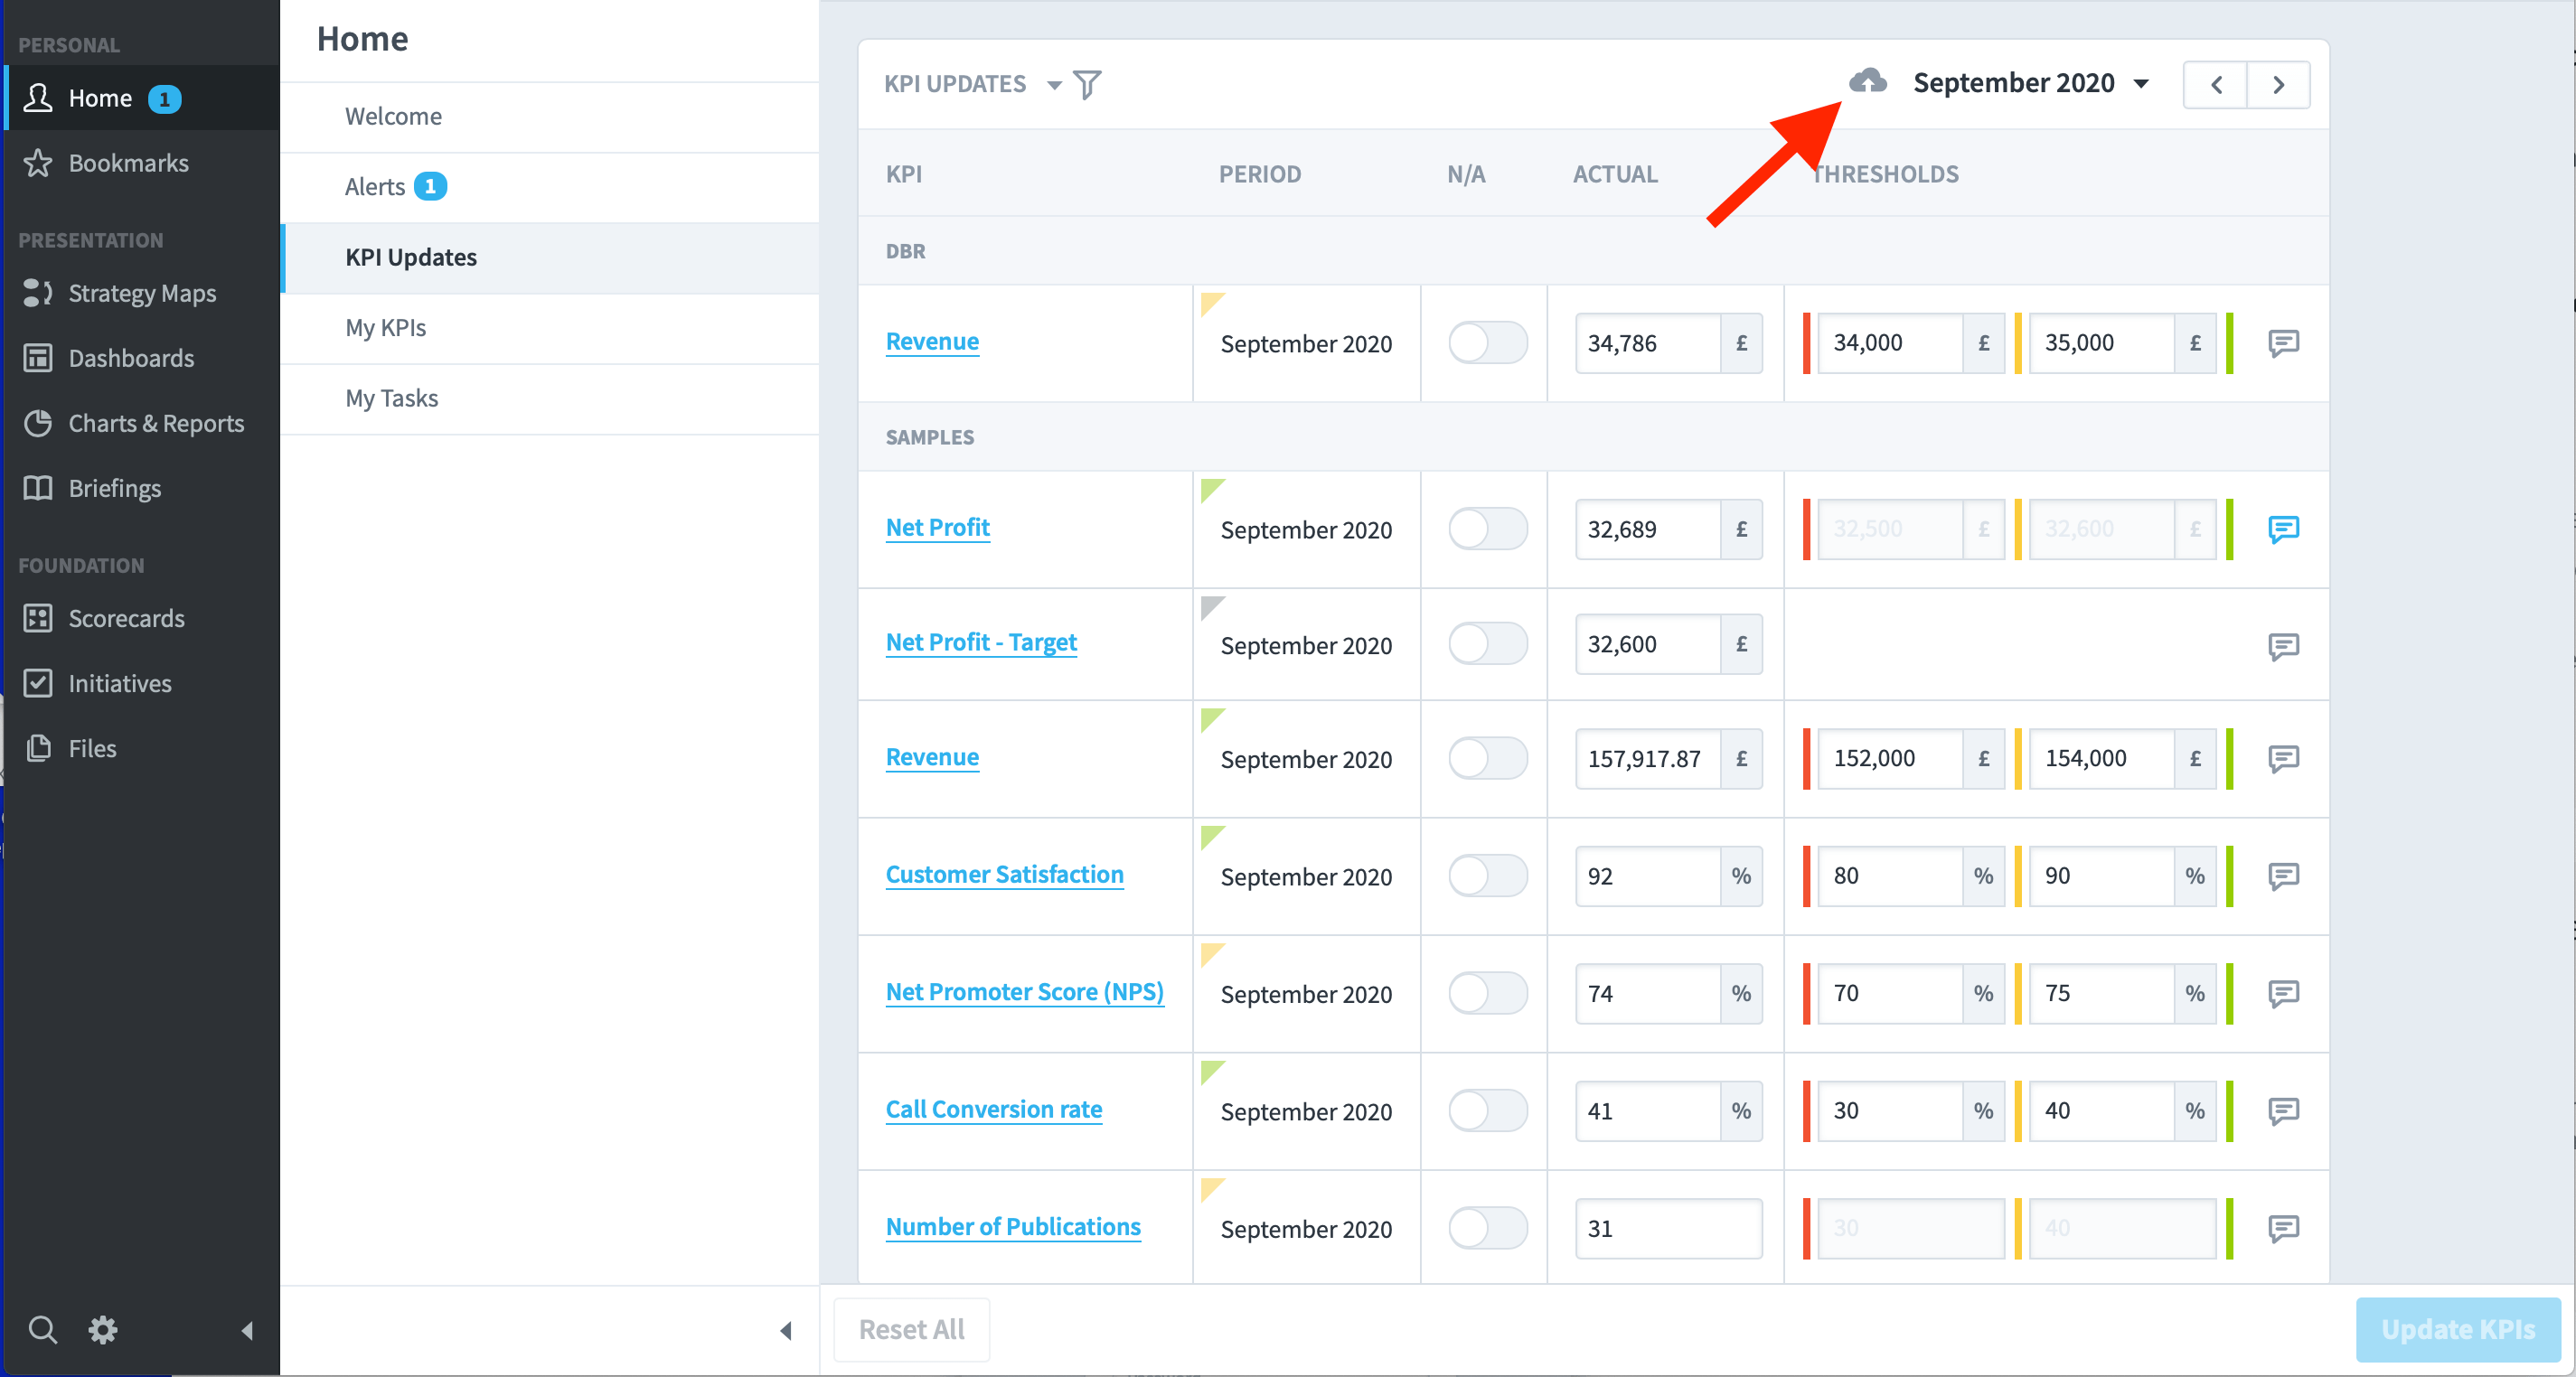
Task: Toggle N/A switch for Net Profit - Target
Action: [x=1487, y=644]
